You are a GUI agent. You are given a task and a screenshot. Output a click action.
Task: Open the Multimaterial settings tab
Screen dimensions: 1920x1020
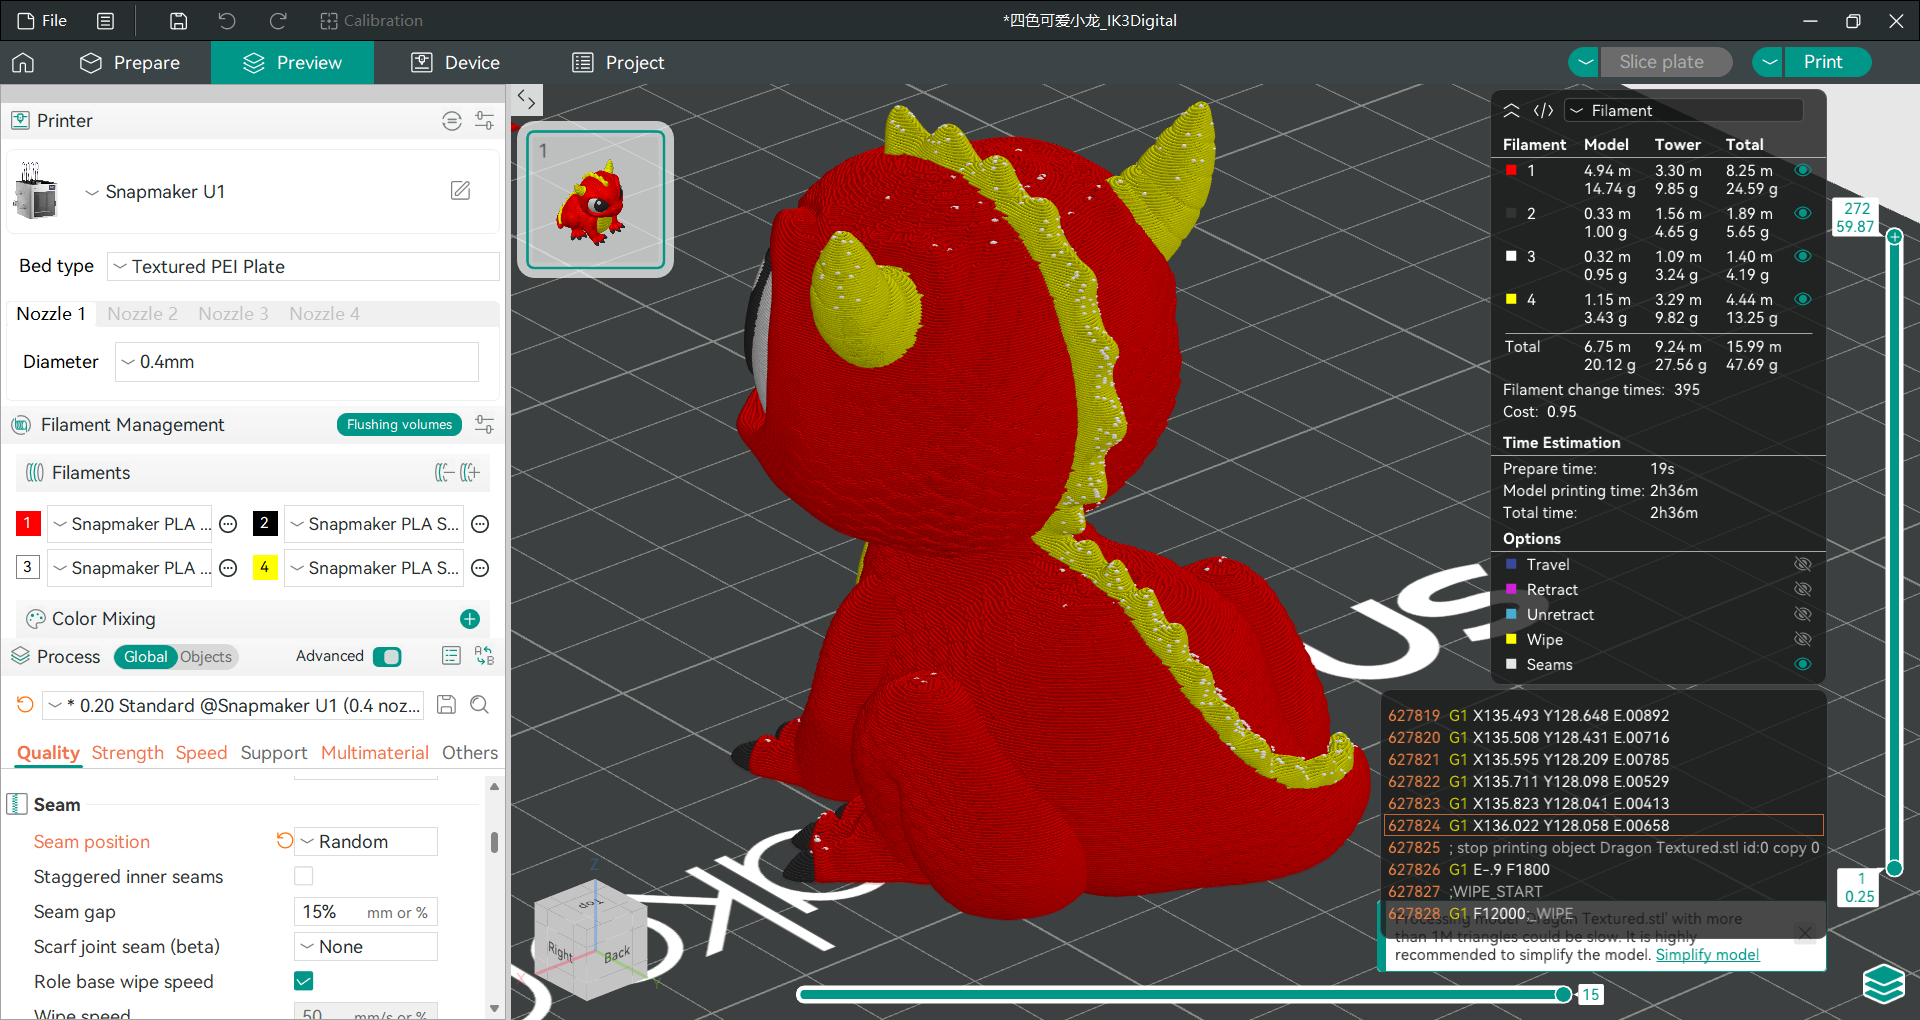[x=375, y=753]
